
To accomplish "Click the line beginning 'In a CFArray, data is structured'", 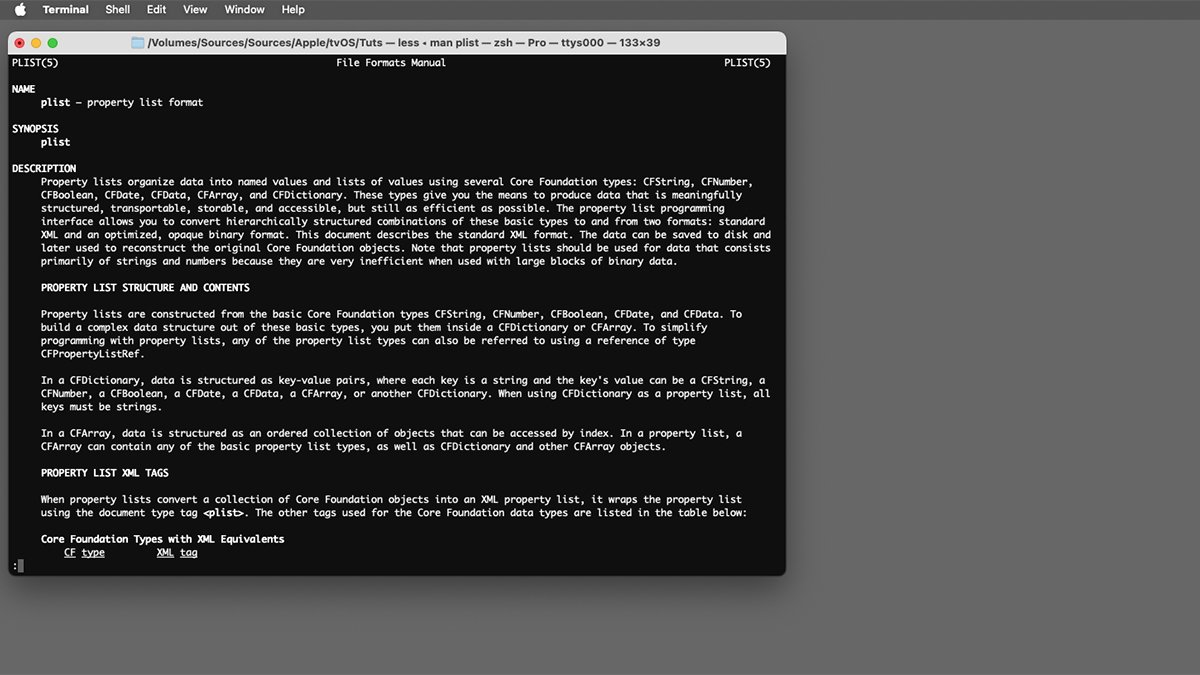I will pos(391,434).
